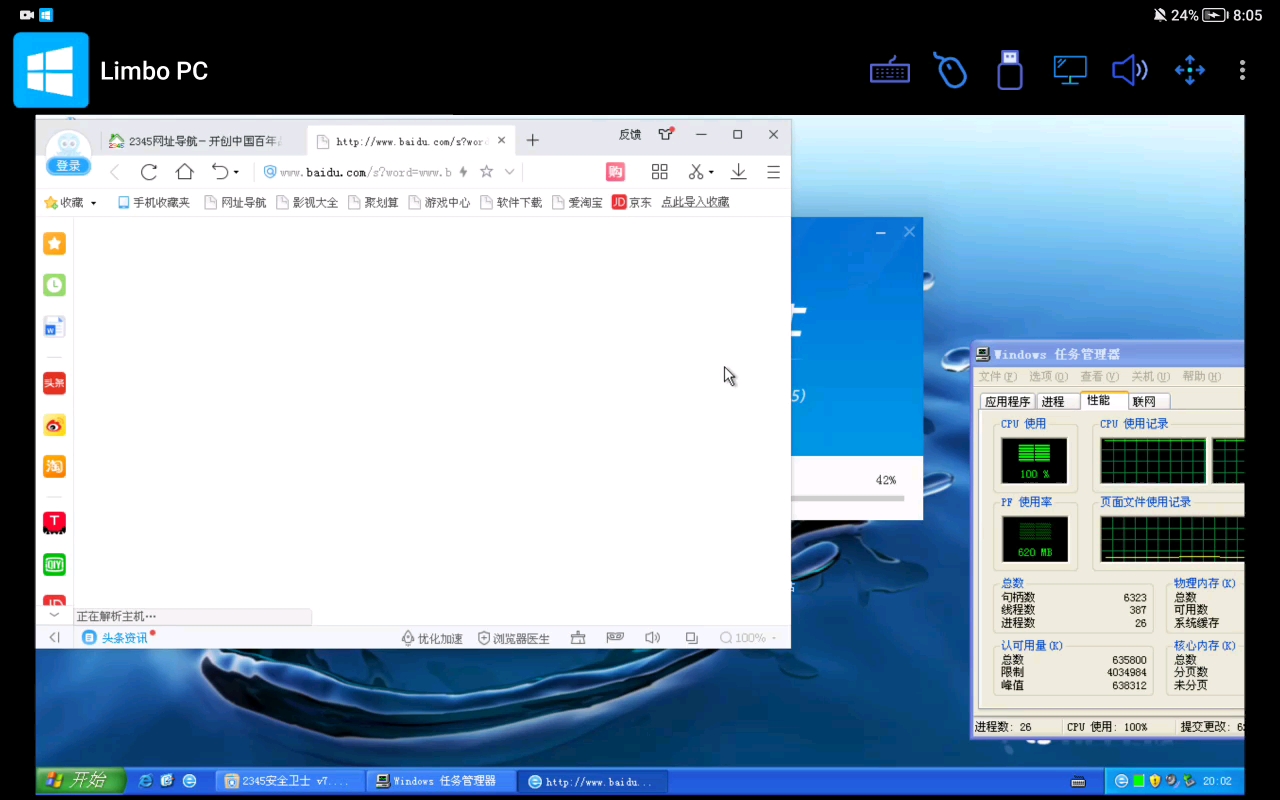
Task: Click the browser back arrow
Action: pos(114,172)
